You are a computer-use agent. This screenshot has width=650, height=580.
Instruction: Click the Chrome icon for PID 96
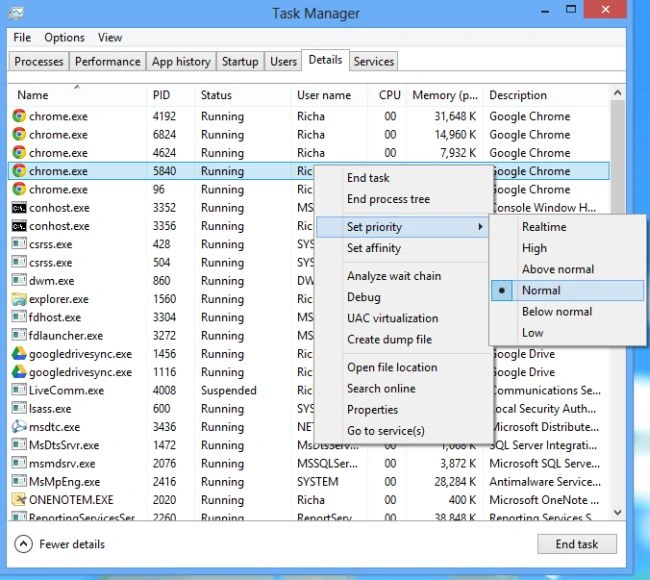(x=19, y=189)
